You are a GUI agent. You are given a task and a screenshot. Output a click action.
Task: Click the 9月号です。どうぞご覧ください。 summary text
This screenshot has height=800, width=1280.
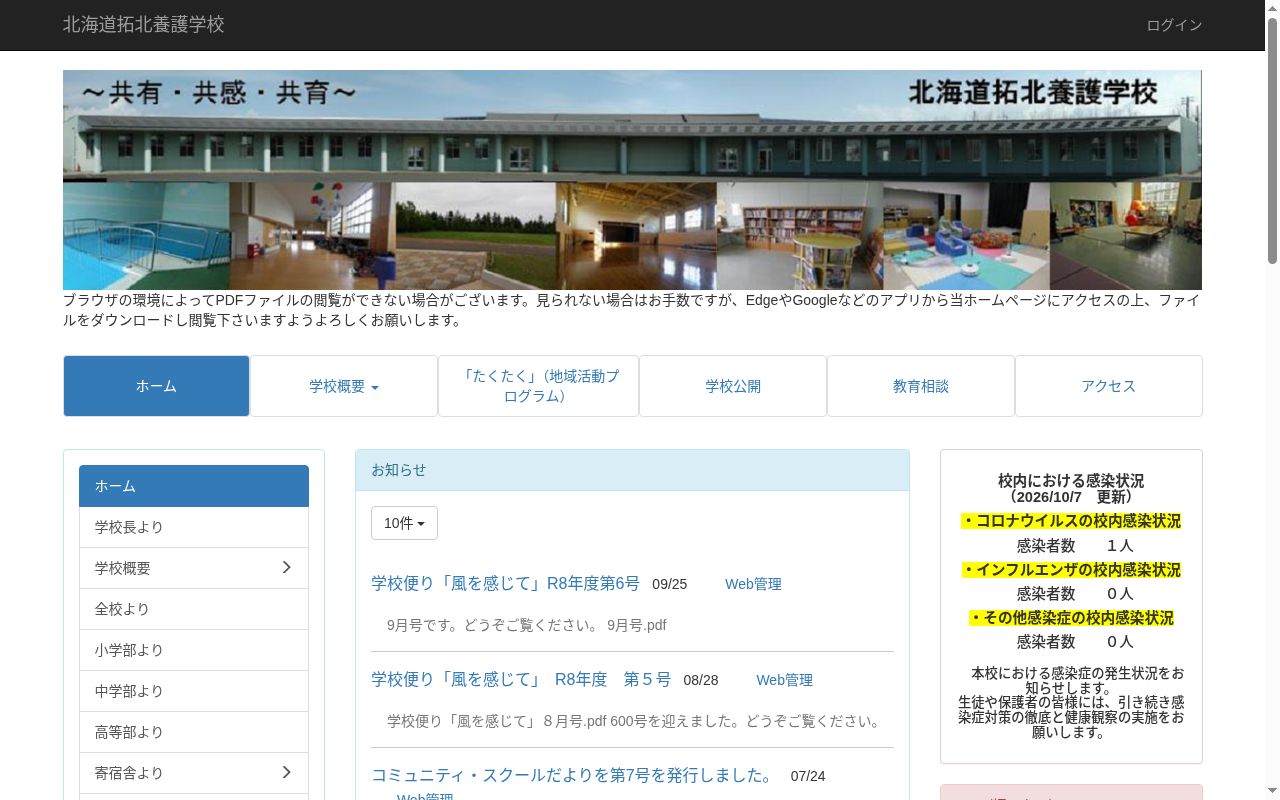tap(495, 625)
